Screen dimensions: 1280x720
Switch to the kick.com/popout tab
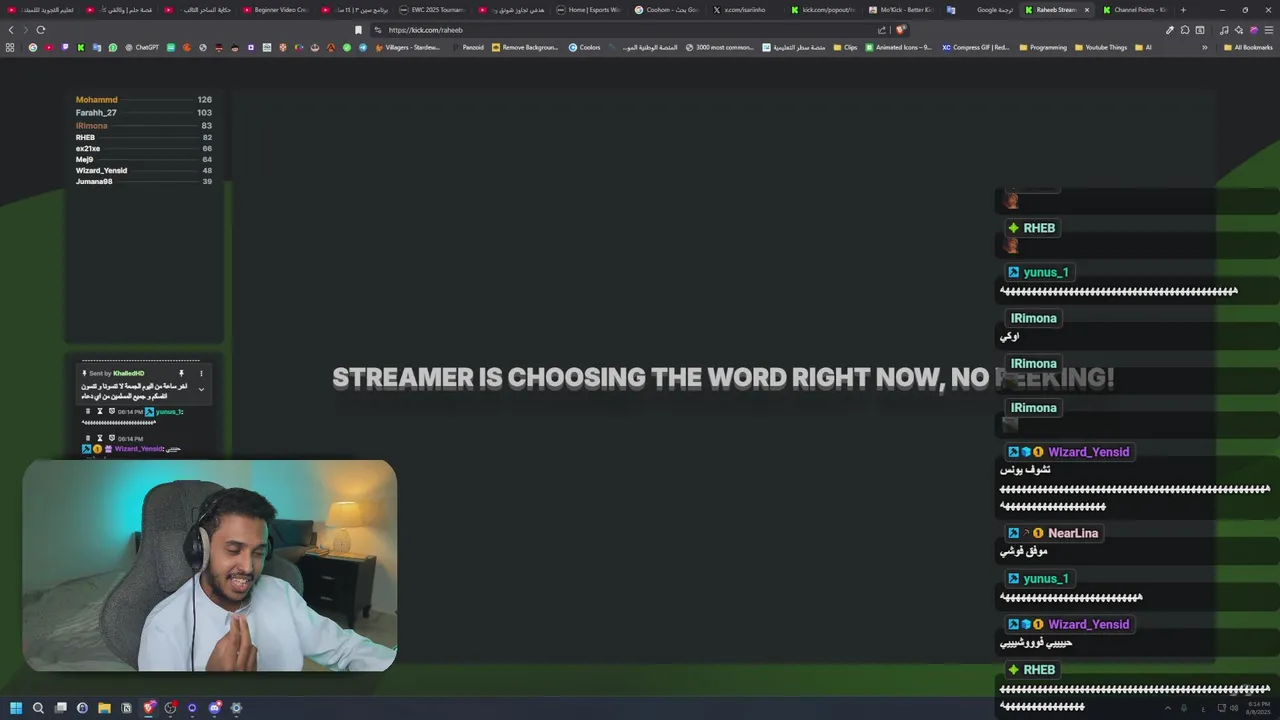[823, 10]
